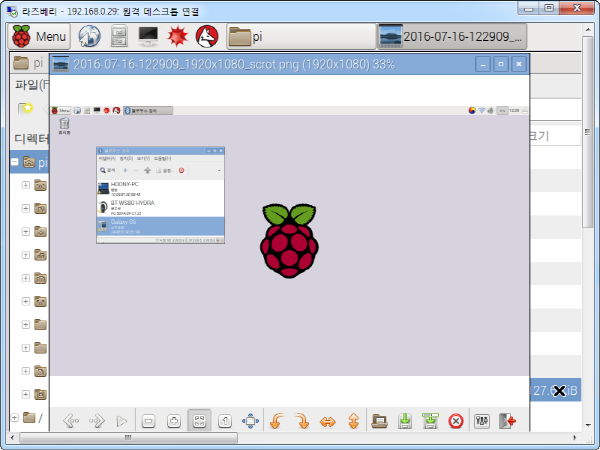600x450 pixels.
Task: Launch the web browser from the panel
Action: click(90, 37)
